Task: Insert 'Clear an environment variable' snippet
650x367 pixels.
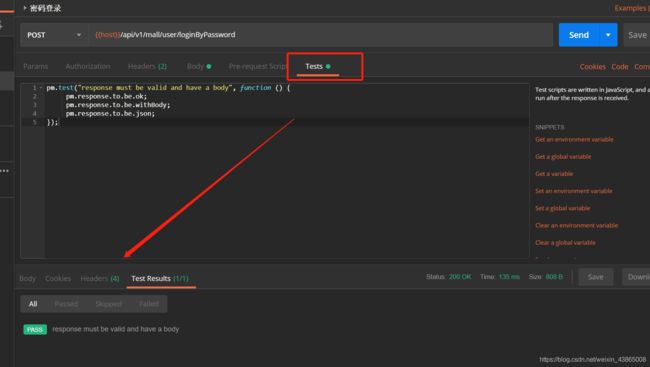Action: (x=576, y=226)
